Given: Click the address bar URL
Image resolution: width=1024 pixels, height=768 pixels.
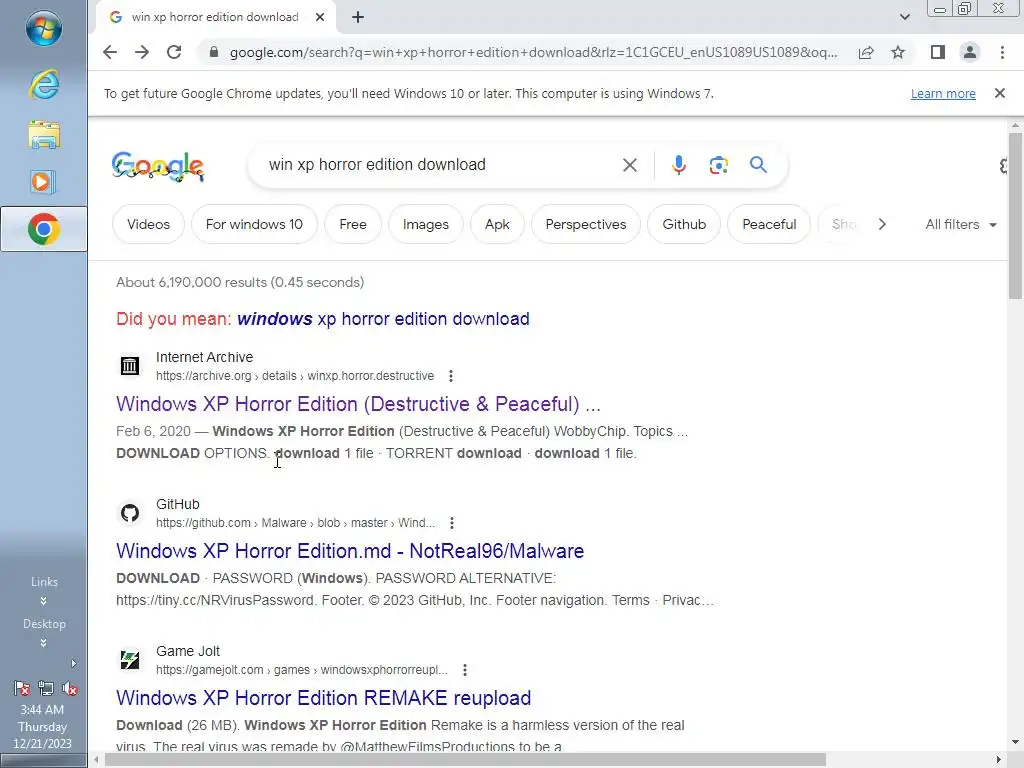Looking at the screenshot, I should click(x=534, y=52).
